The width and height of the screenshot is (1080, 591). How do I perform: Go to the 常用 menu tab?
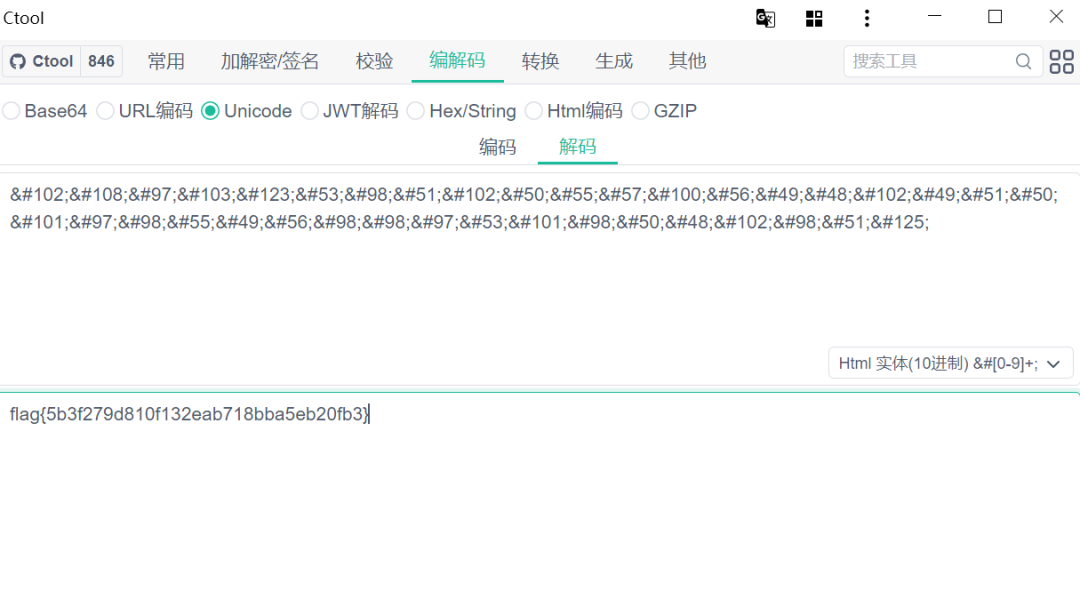click(166, 61)
